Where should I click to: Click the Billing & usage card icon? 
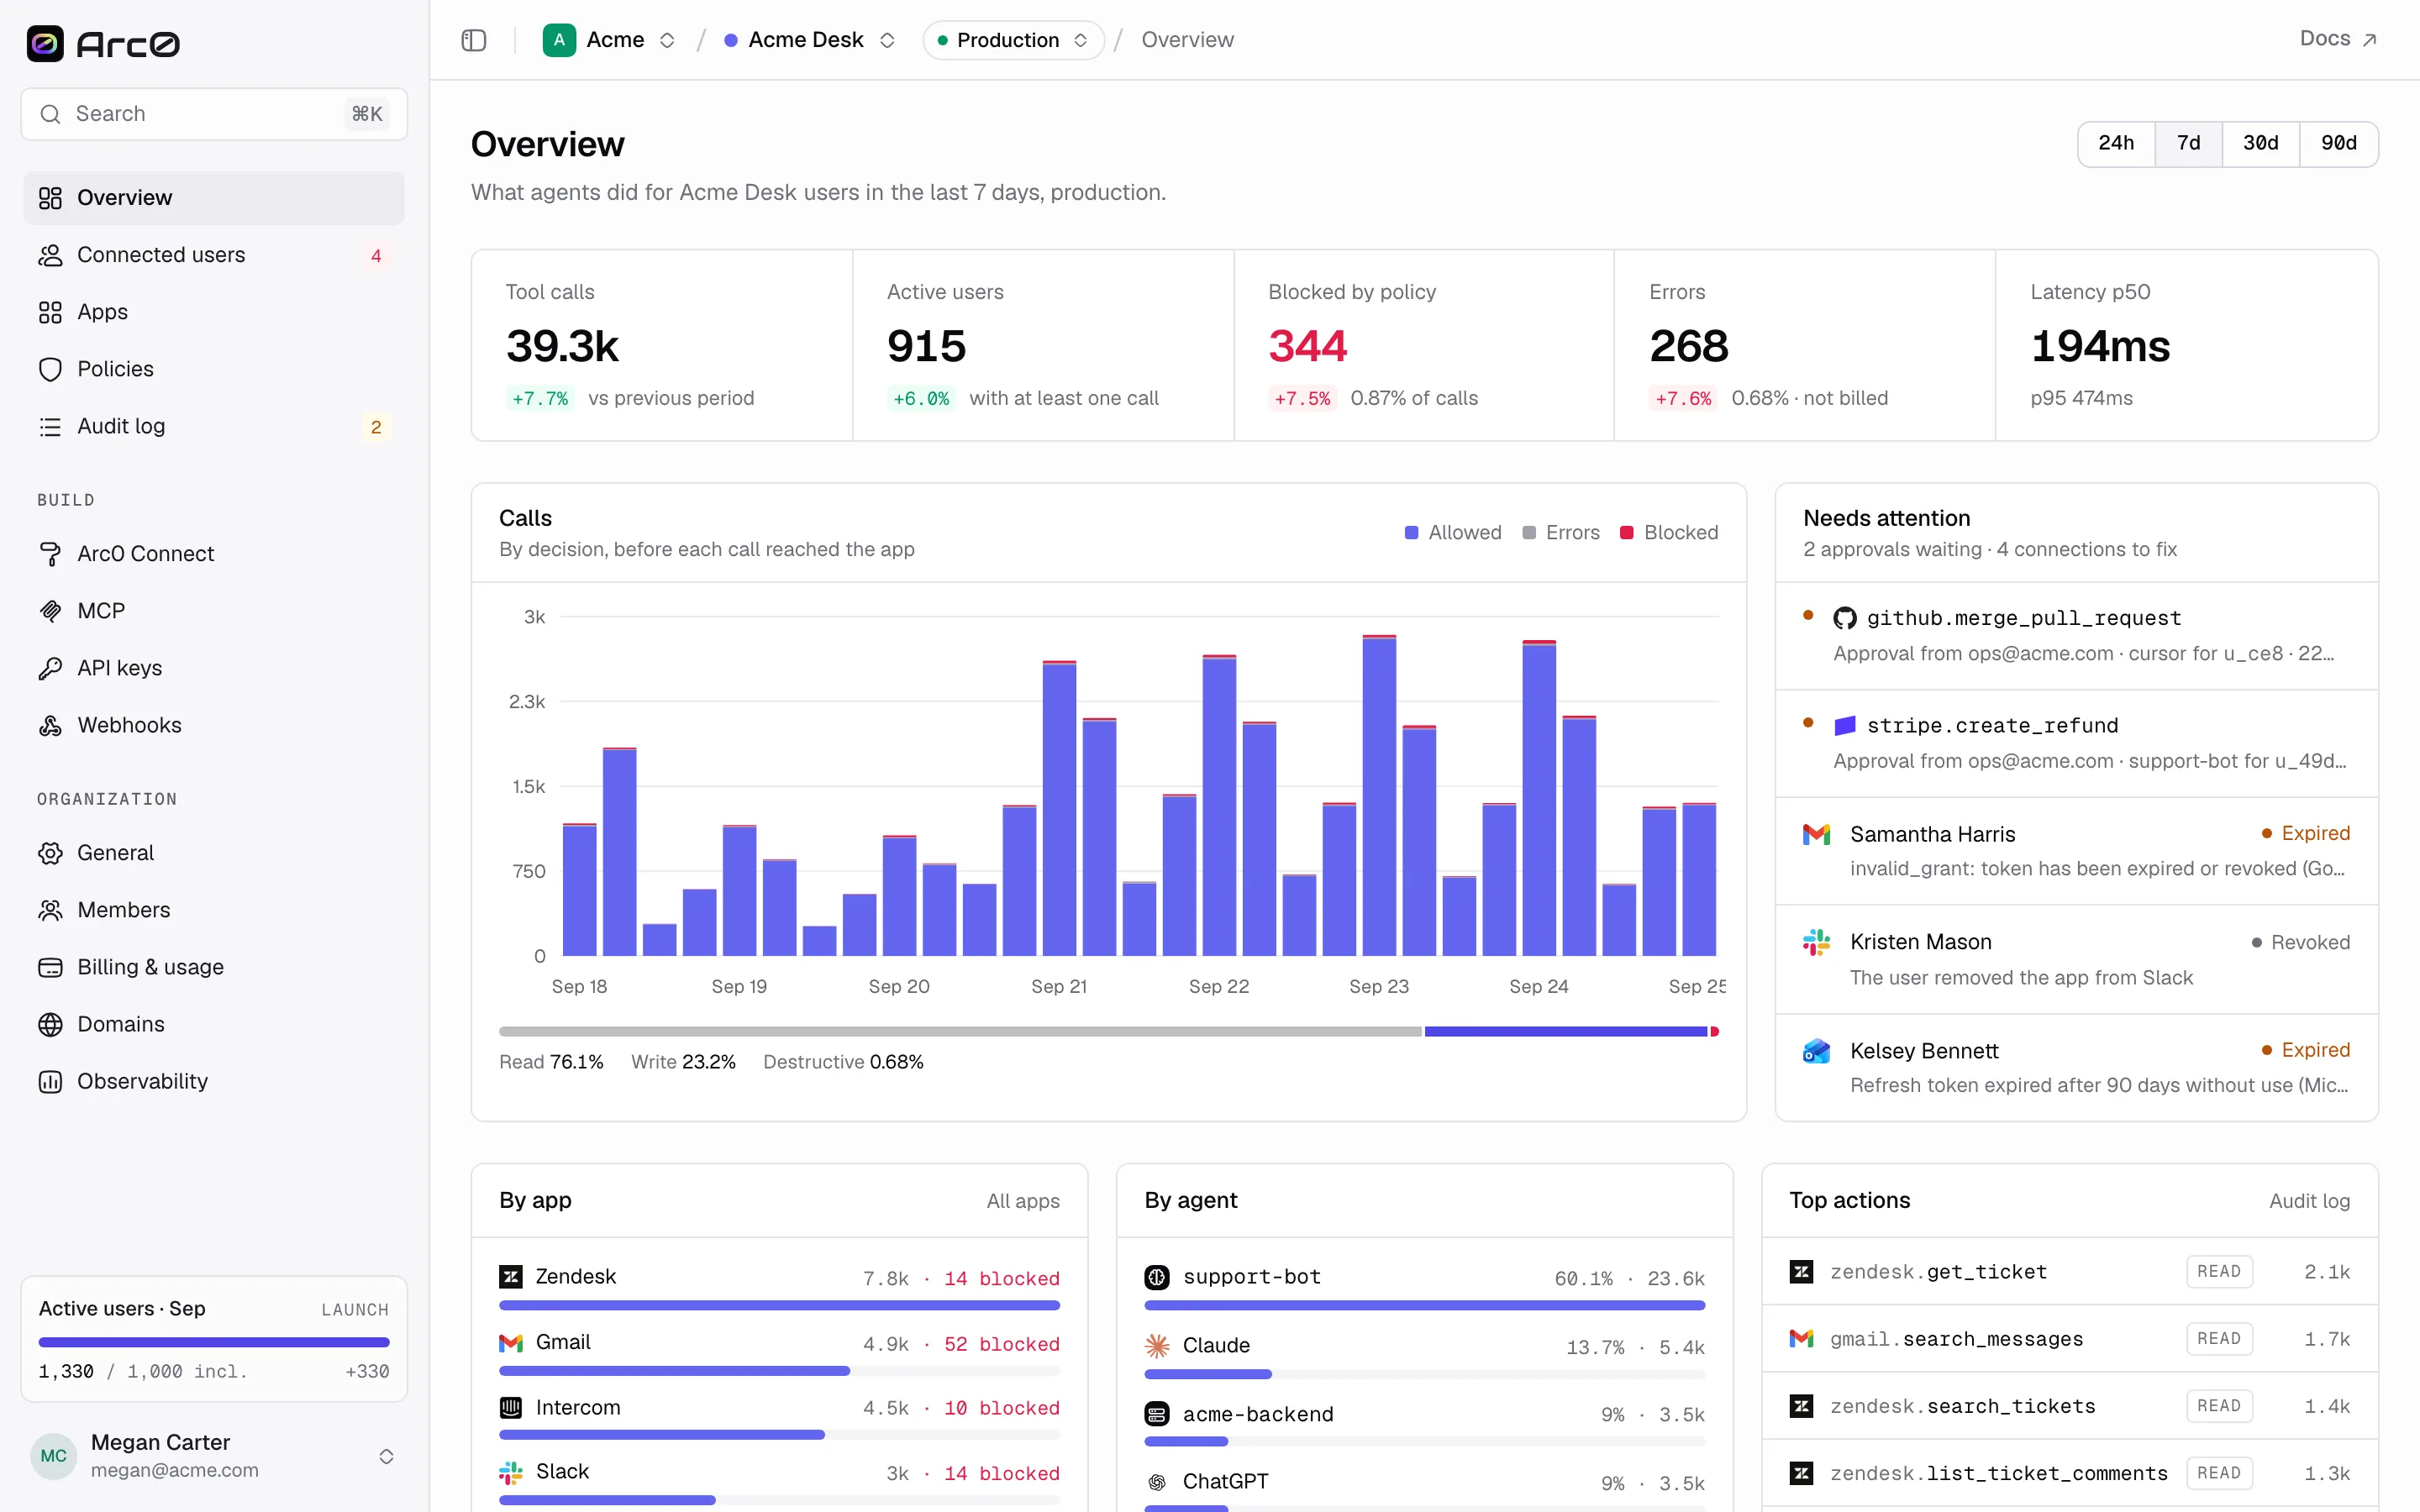point(50,967)
